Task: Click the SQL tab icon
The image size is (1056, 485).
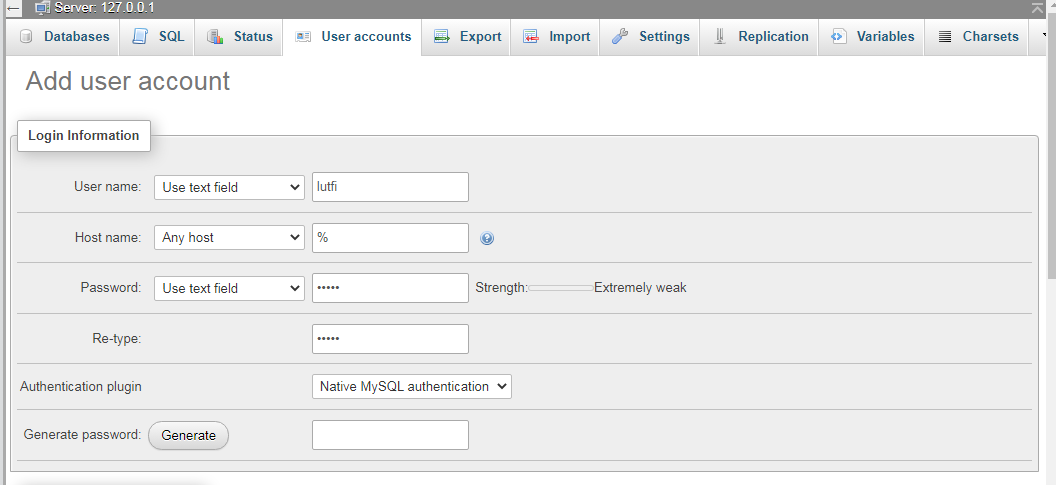Action: click(140, 36)
